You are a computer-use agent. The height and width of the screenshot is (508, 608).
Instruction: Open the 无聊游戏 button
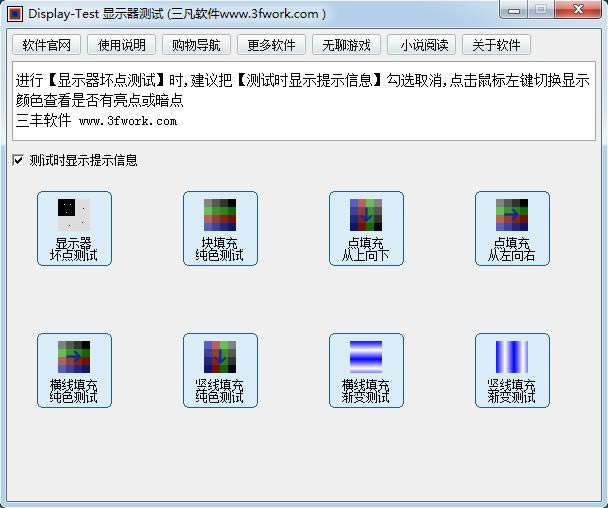tap(347, 45)
